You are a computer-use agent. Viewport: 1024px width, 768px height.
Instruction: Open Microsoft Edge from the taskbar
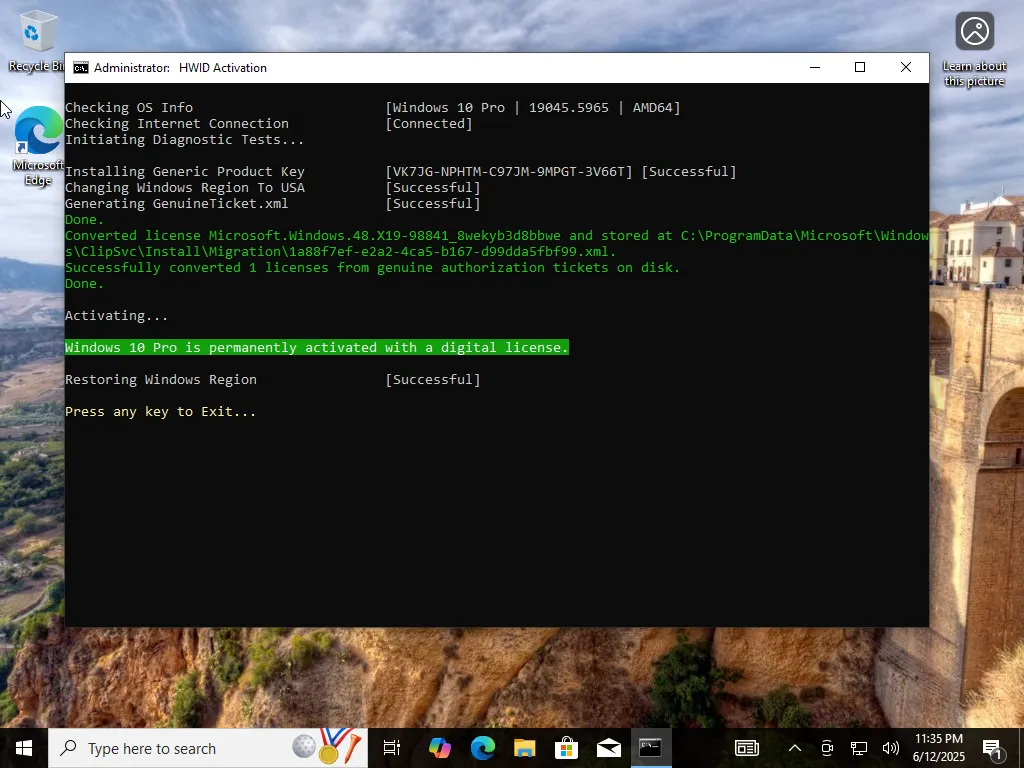483,748
